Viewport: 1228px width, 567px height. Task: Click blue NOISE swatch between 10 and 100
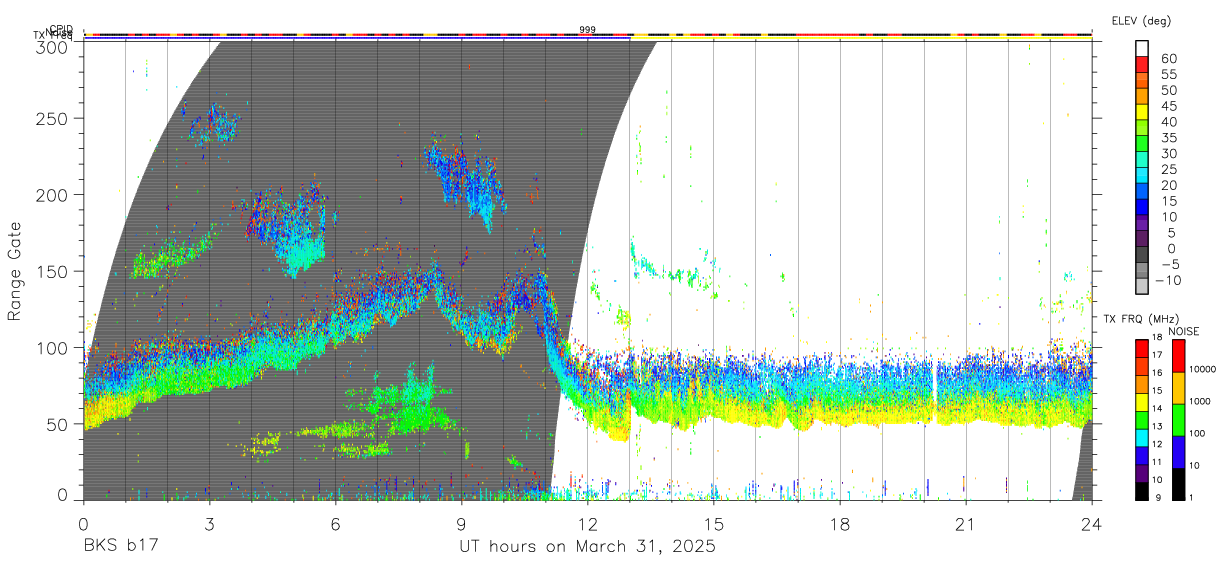pos(1178,451)
